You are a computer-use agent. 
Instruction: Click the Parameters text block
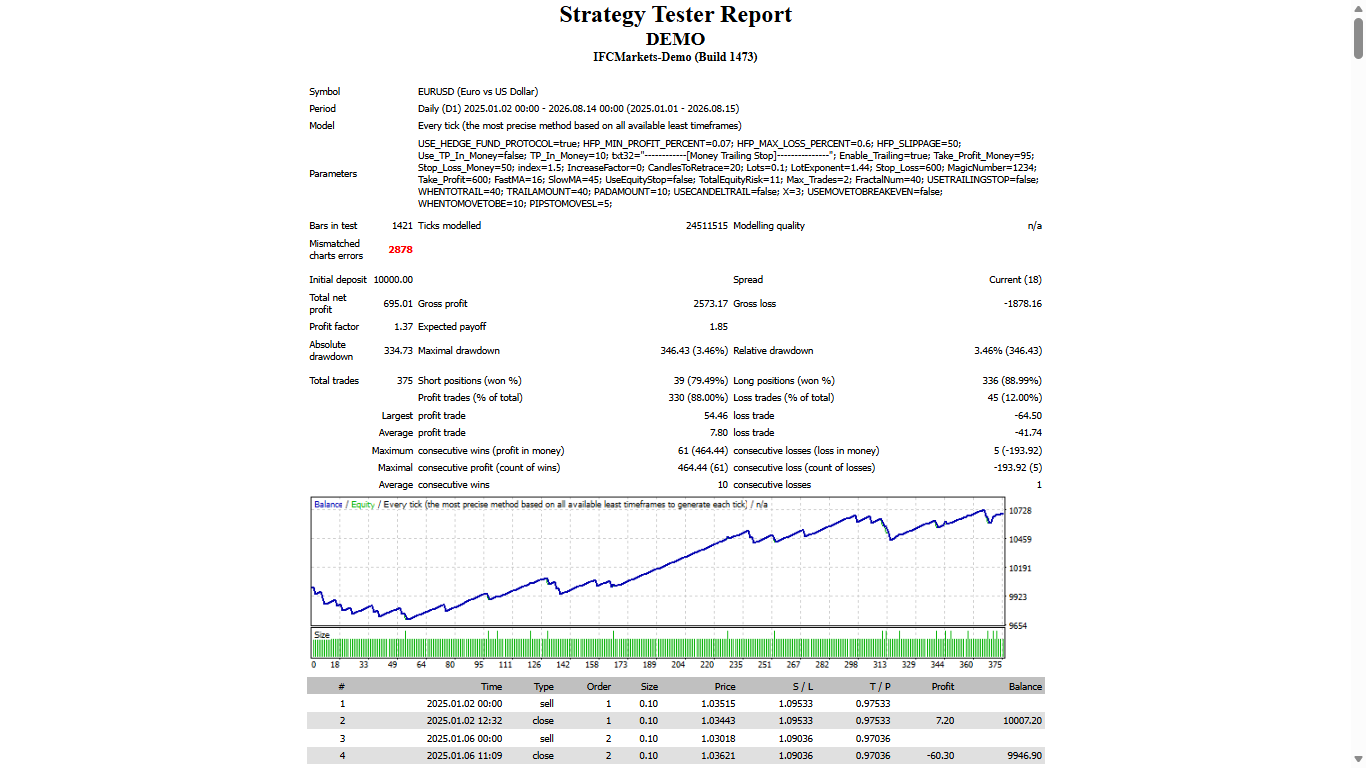[x=729, y=173]
